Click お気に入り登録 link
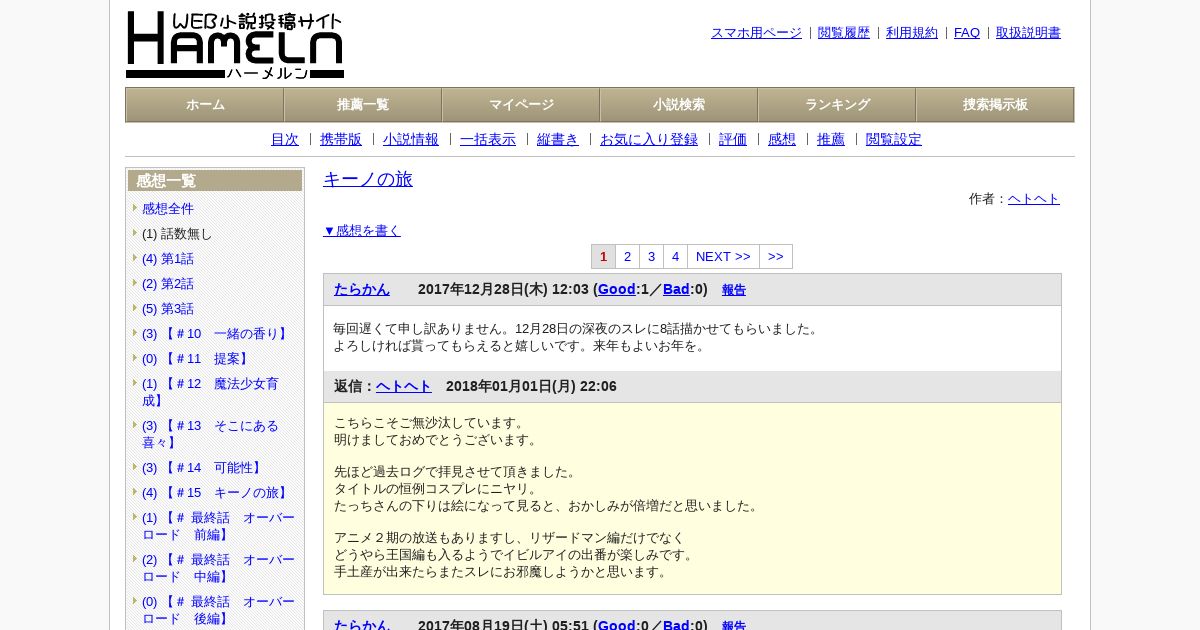 tap(649, 139)
